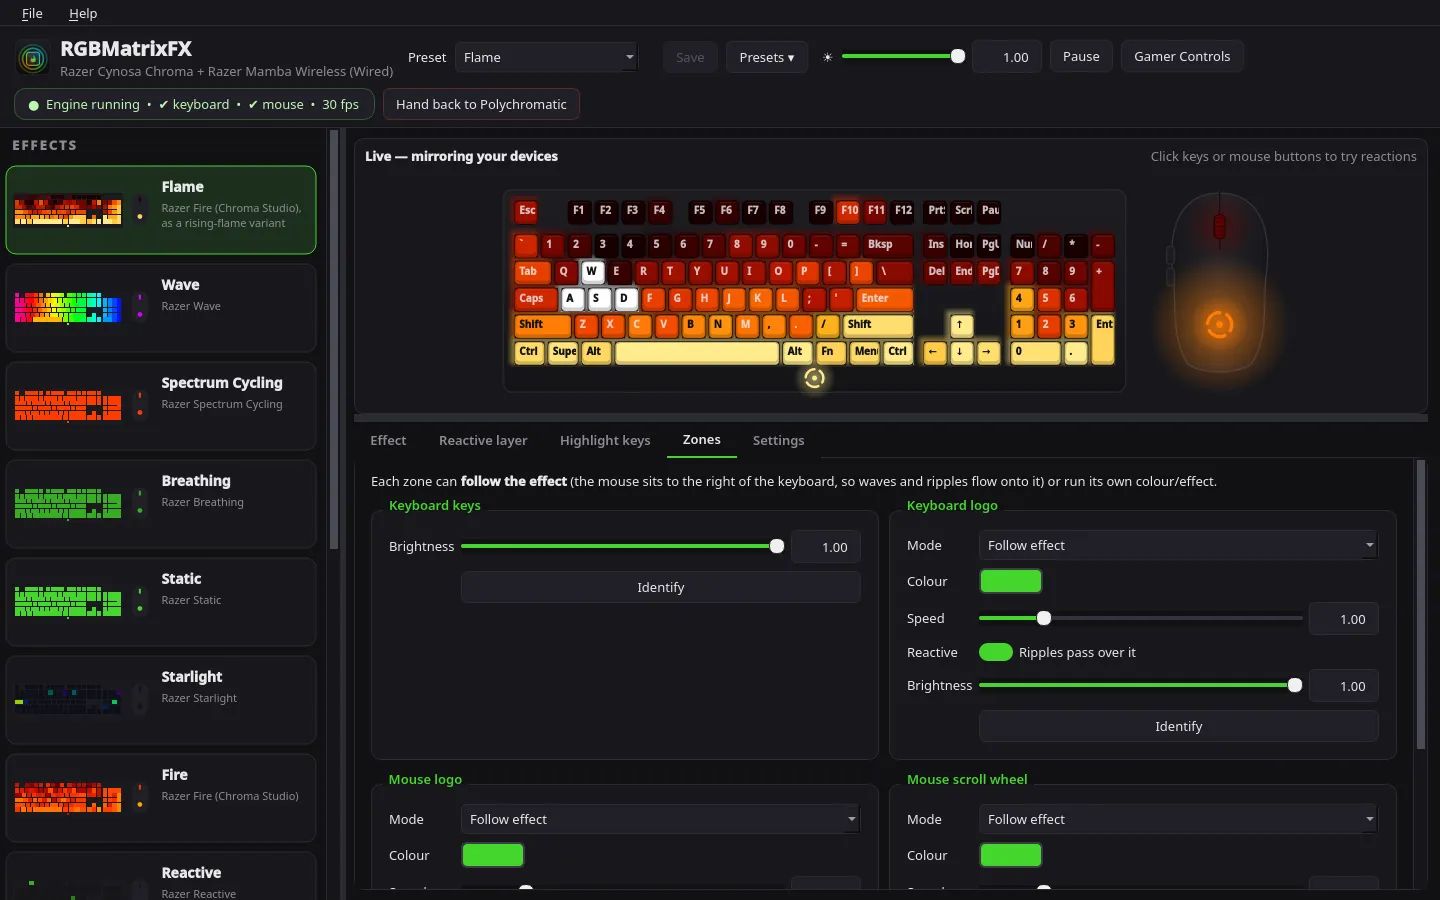Click Keyboard keys Brightness slider handle
1440x900 pixels.
(x=777, y=546)
